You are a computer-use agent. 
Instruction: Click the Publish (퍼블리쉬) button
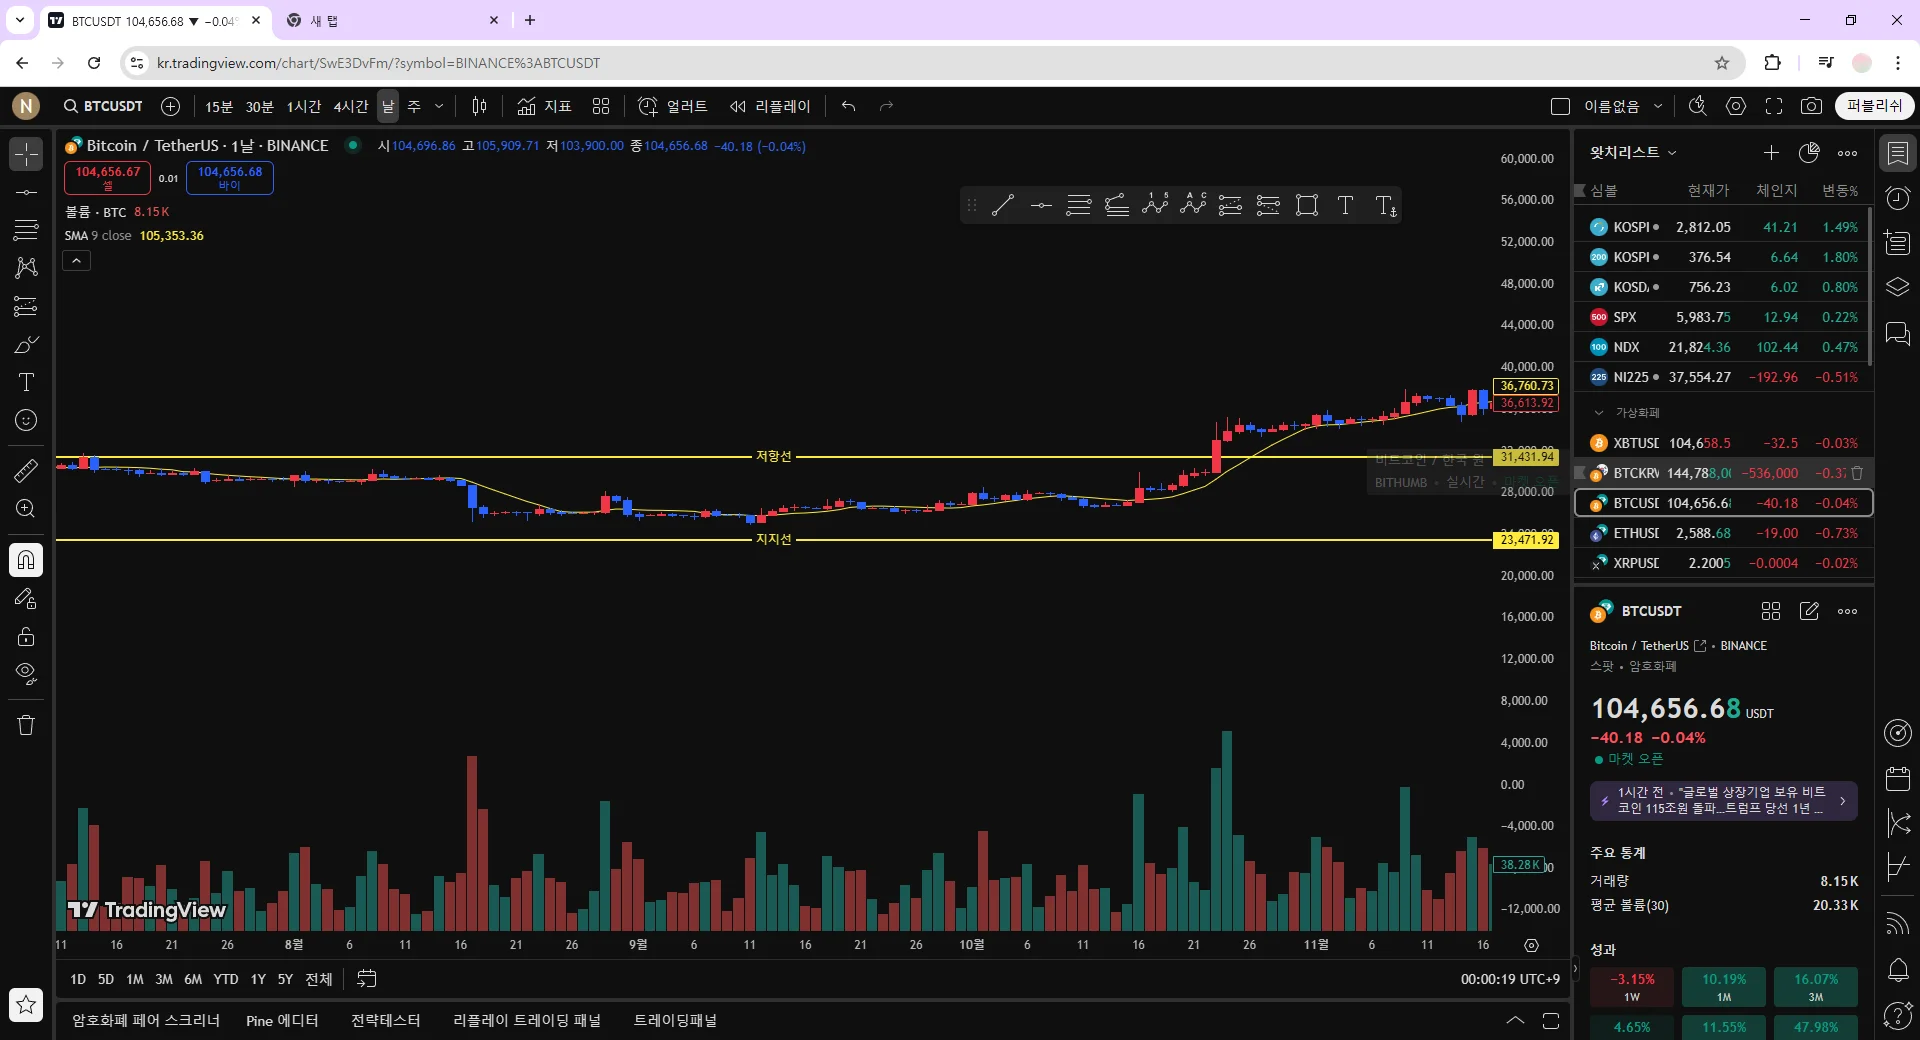pyautogui.click(x=1874, y=106)
